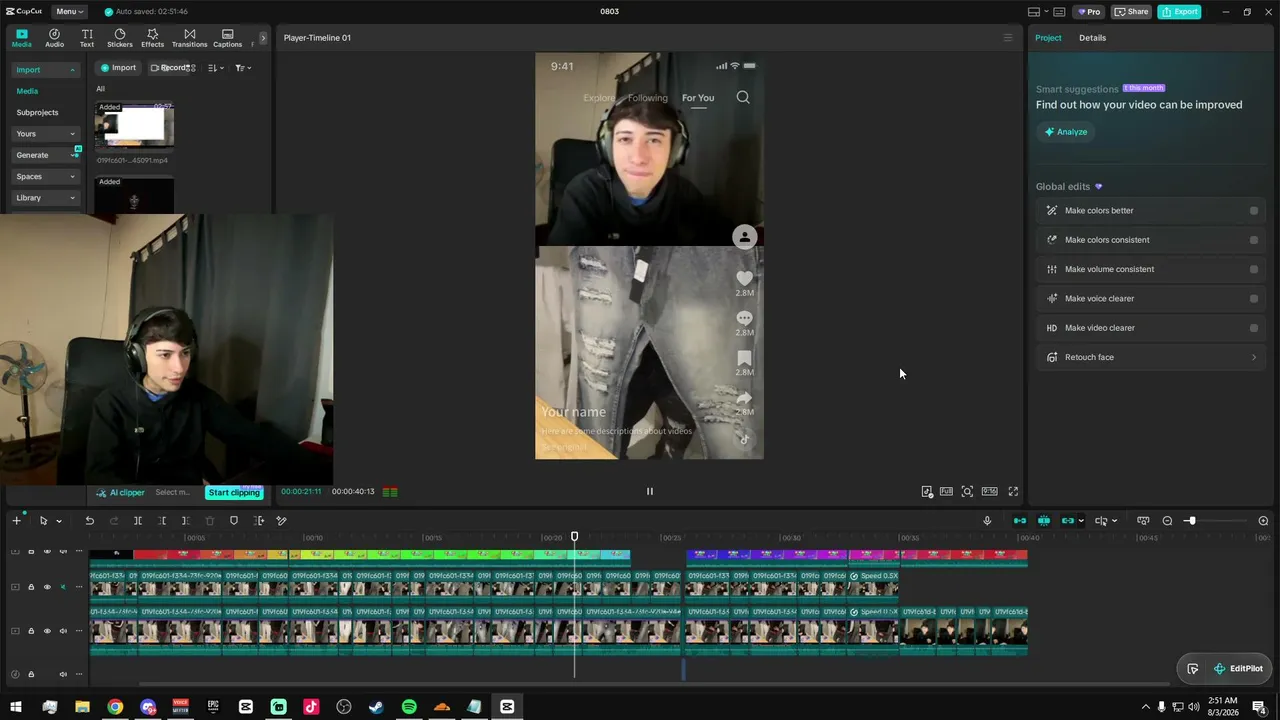Collapse the Import section in the sidebar

(x=72, y=70)
